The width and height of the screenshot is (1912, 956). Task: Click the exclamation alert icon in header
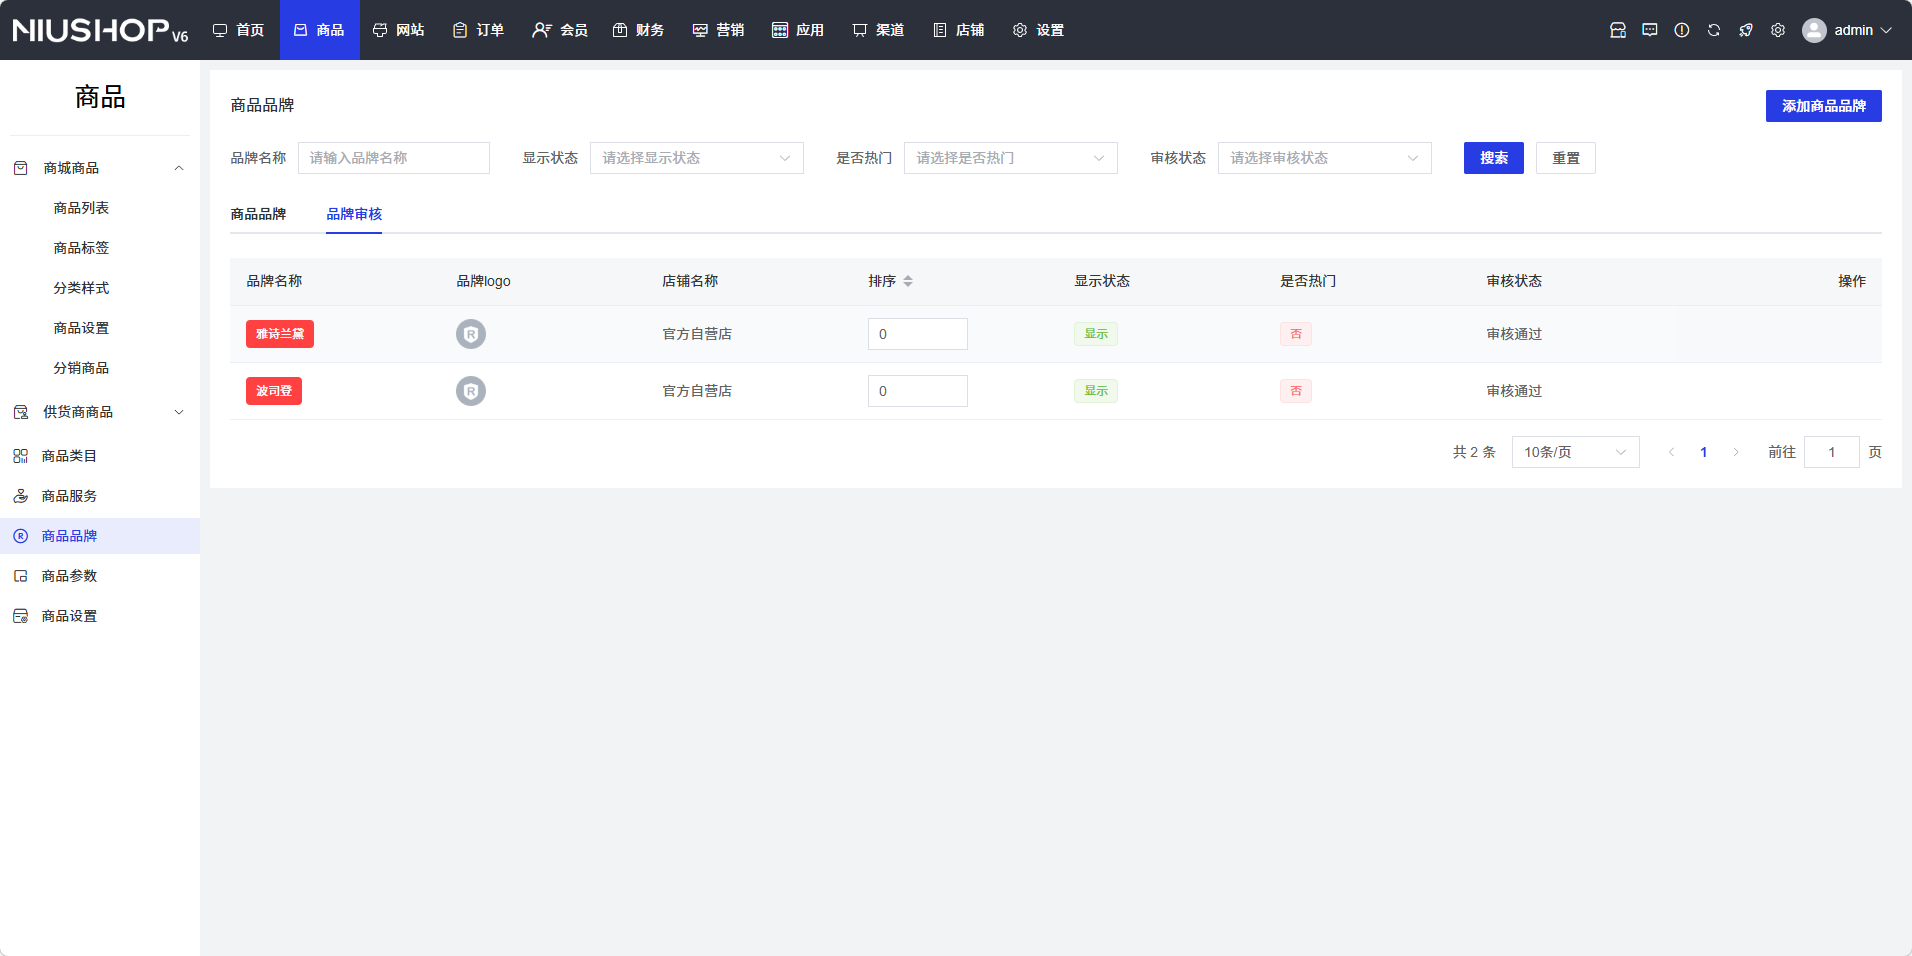click(1681, 30)
